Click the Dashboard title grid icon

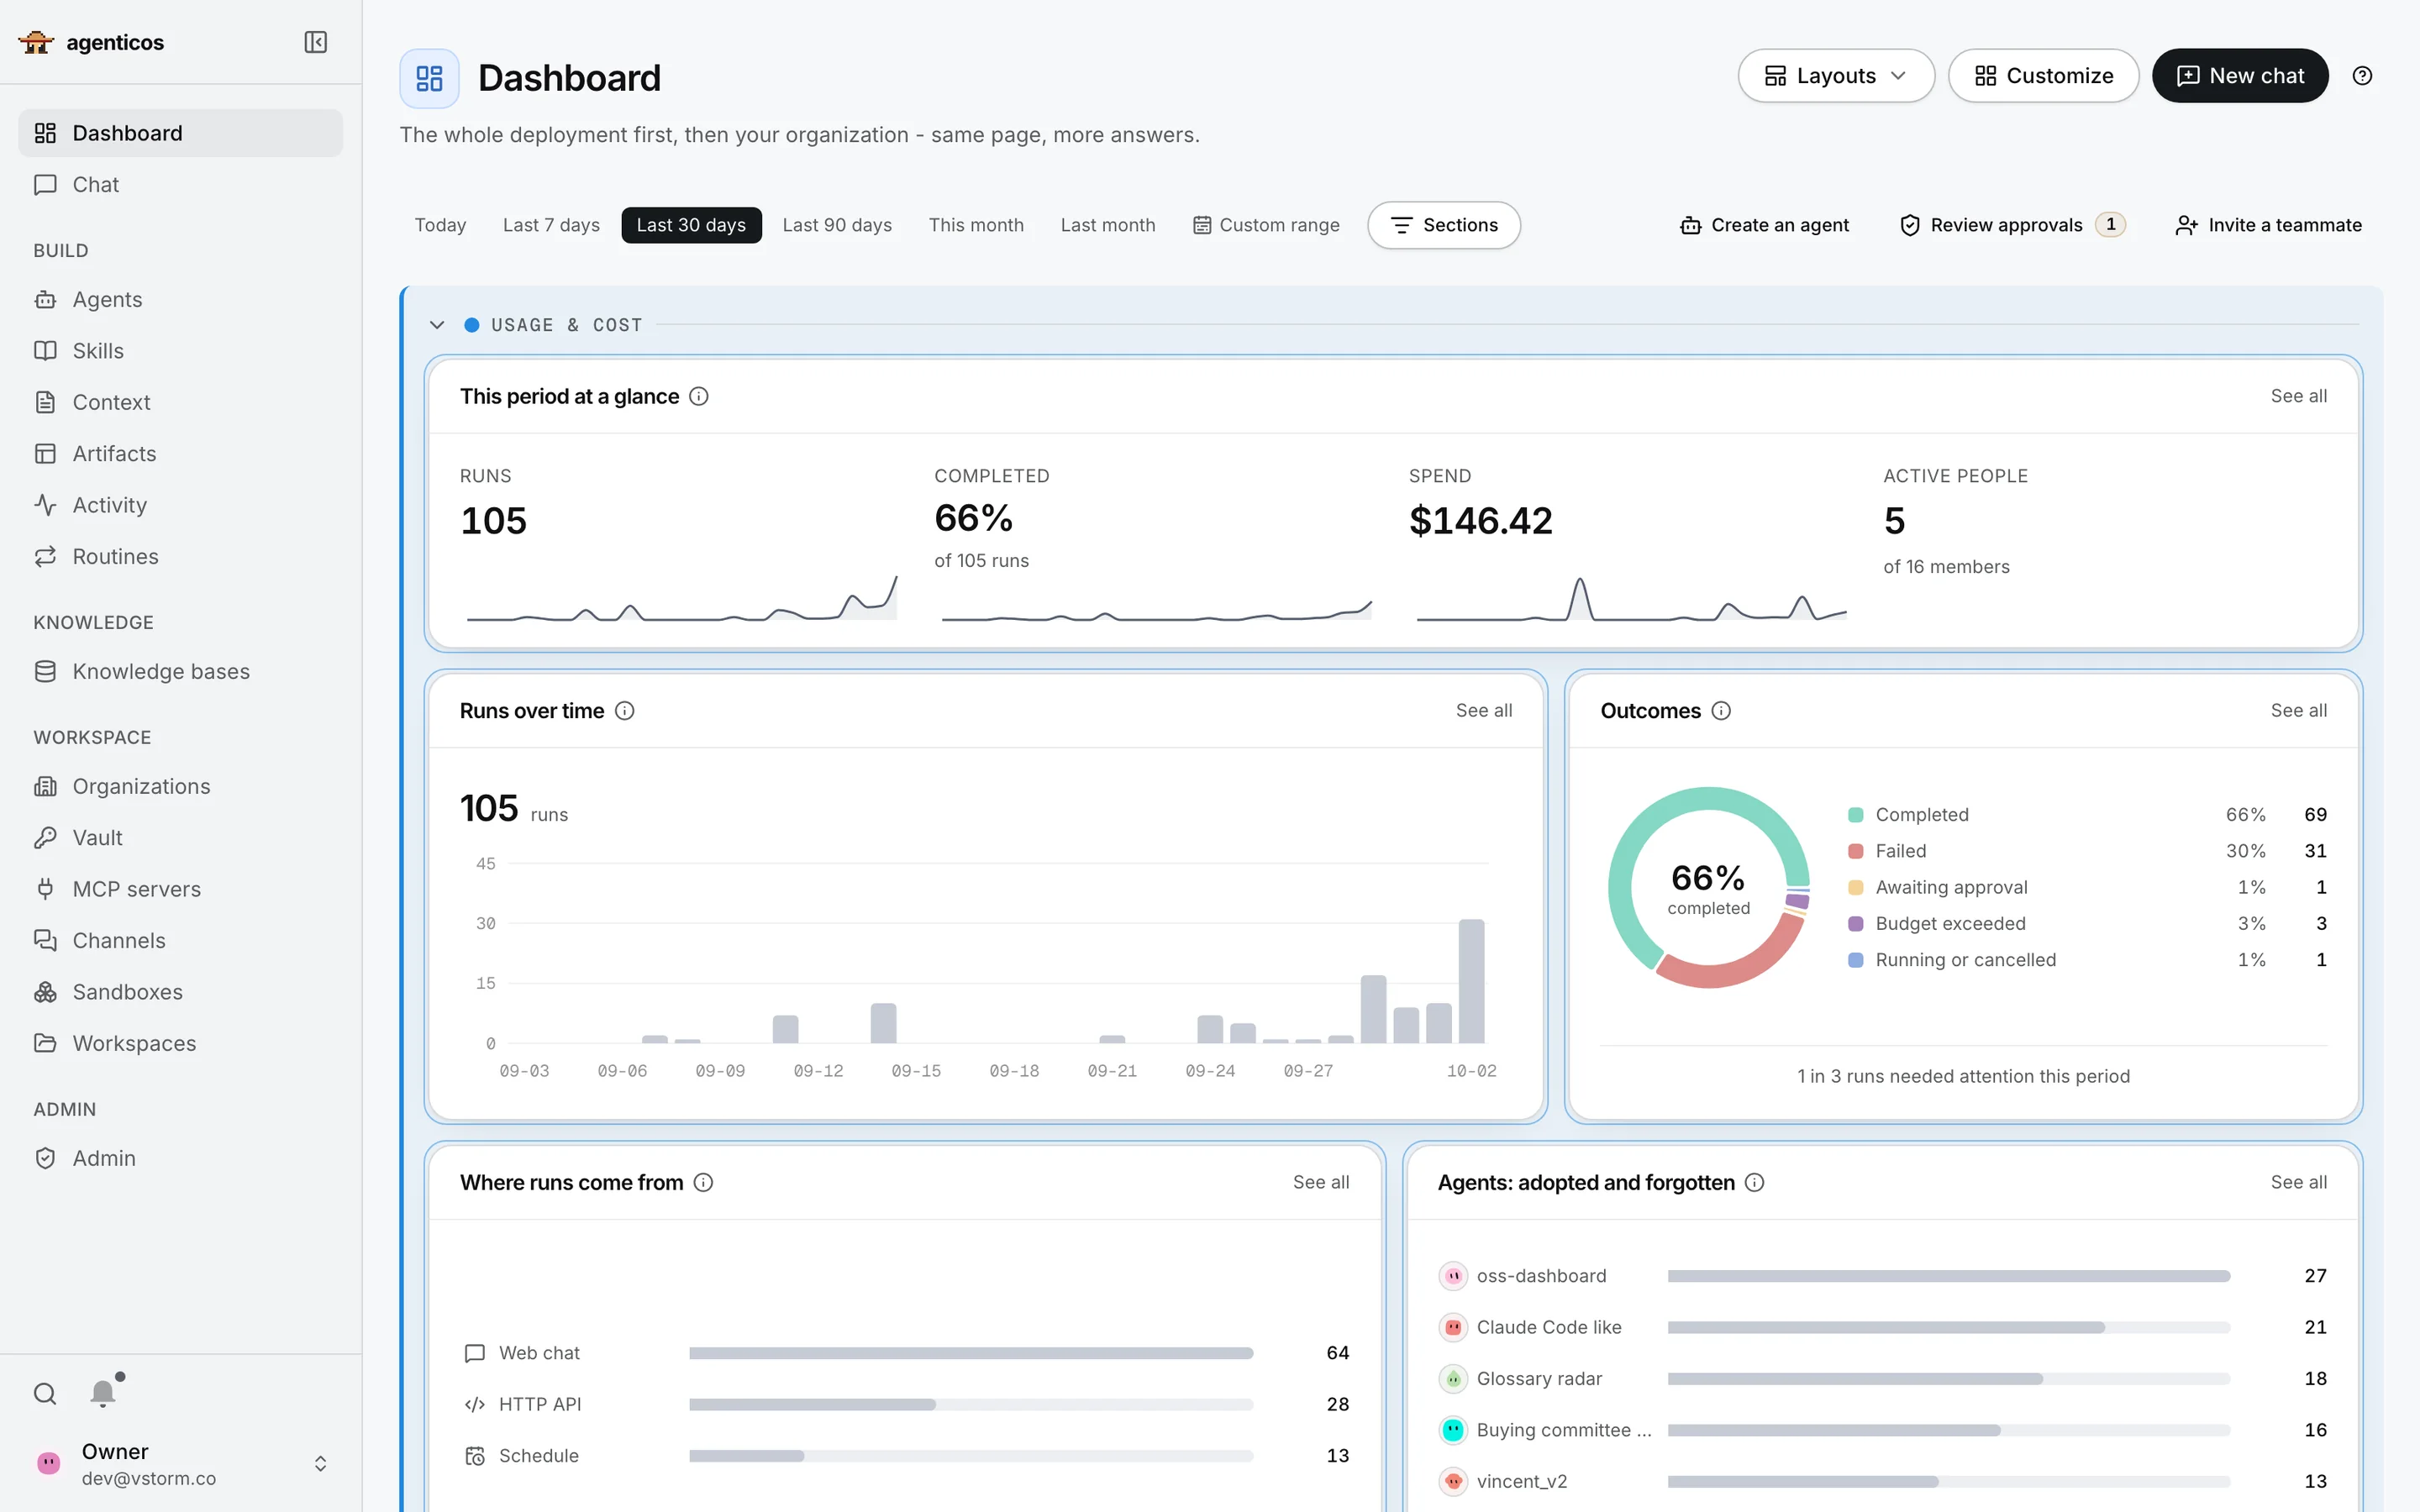429,78
